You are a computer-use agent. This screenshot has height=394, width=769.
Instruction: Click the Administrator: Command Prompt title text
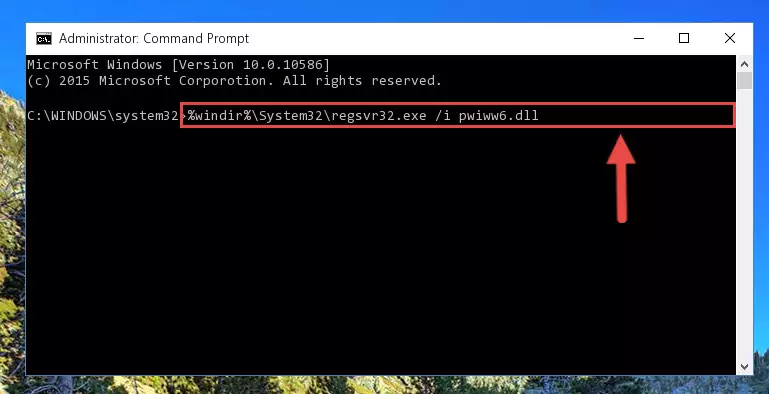(154, 38)
